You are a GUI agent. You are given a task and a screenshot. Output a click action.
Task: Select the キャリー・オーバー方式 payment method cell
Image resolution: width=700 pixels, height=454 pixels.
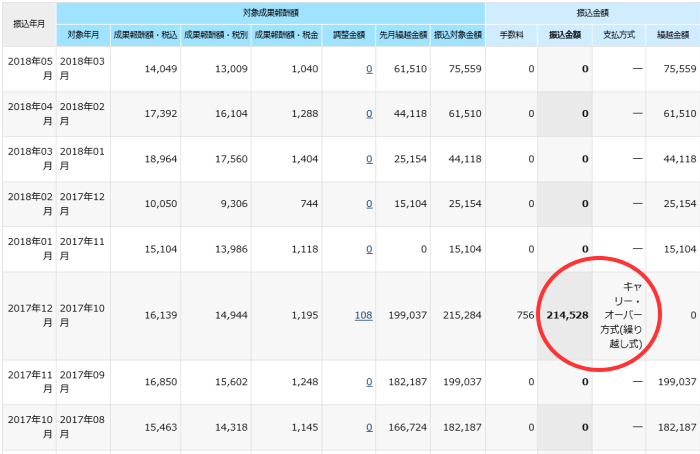pyautogui.click(x=619, y=316)
